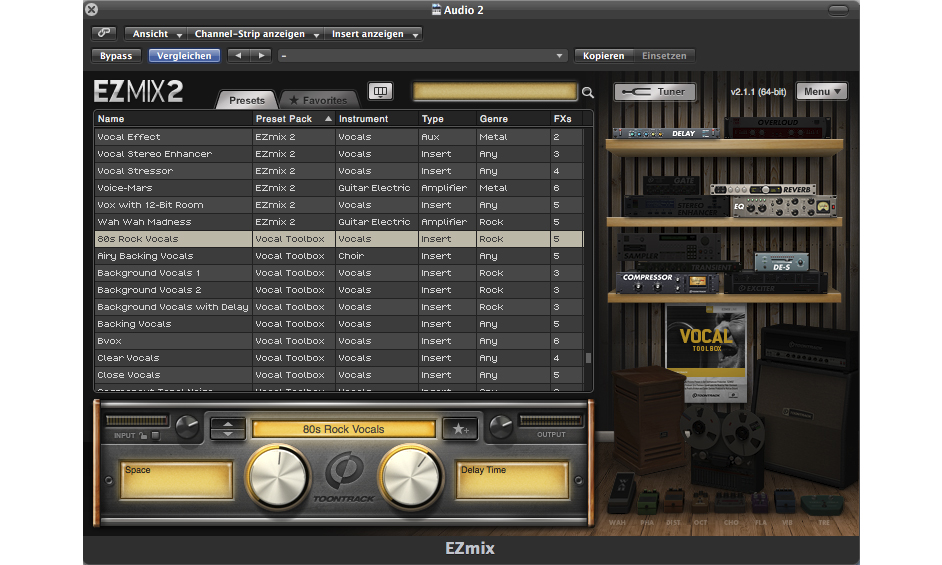Select previous preset with the up arrow
This screenshot has height=565, width=942.
[228, 424]
